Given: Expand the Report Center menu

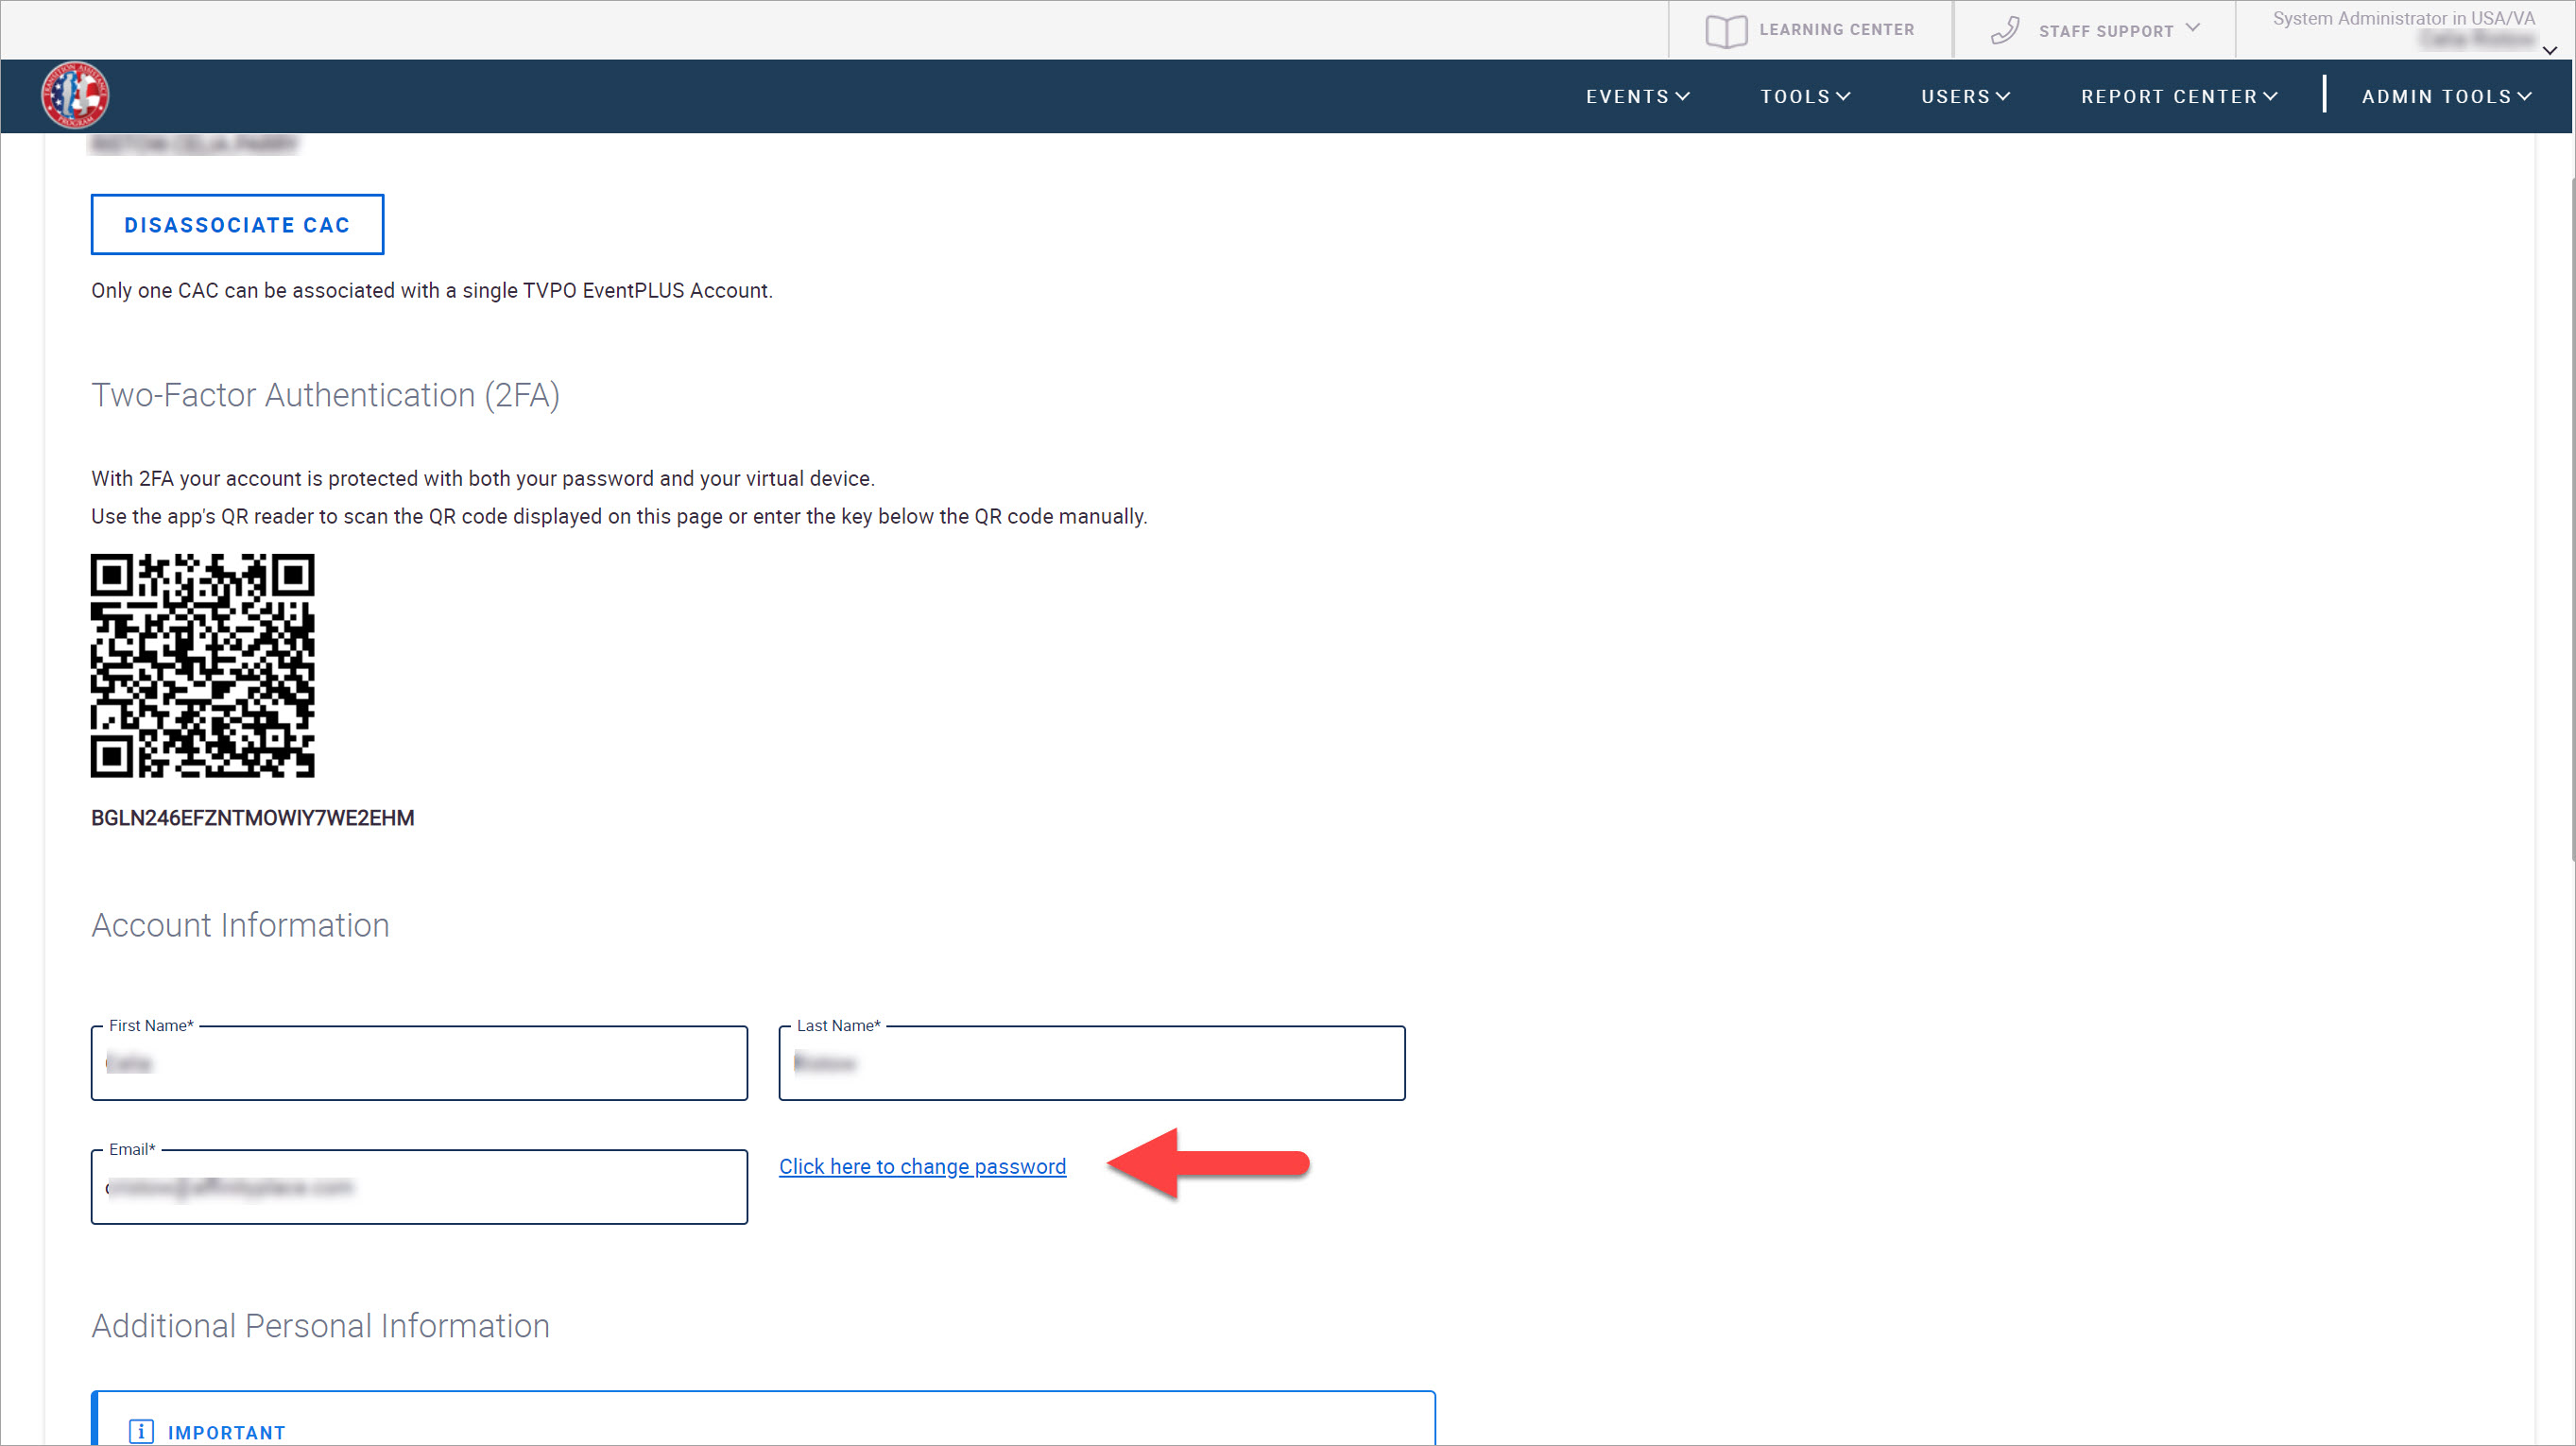Looking at the screenshot, I should (2179, 97).
